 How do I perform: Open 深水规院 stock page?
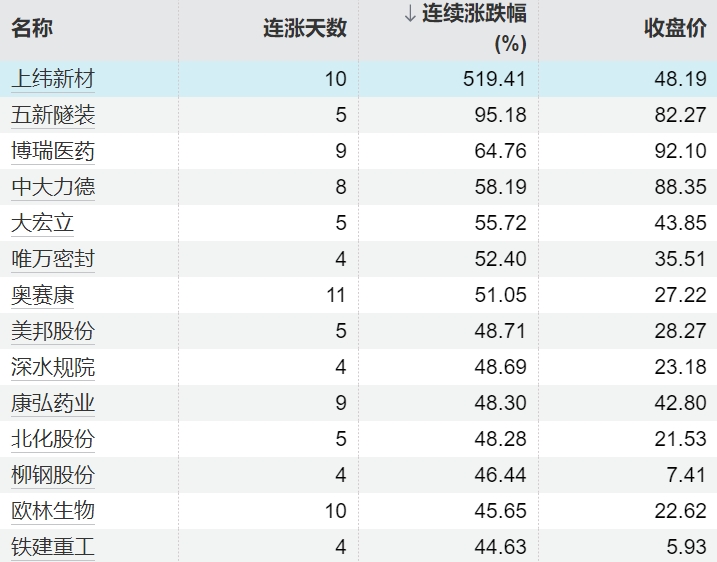click(53, 367)
